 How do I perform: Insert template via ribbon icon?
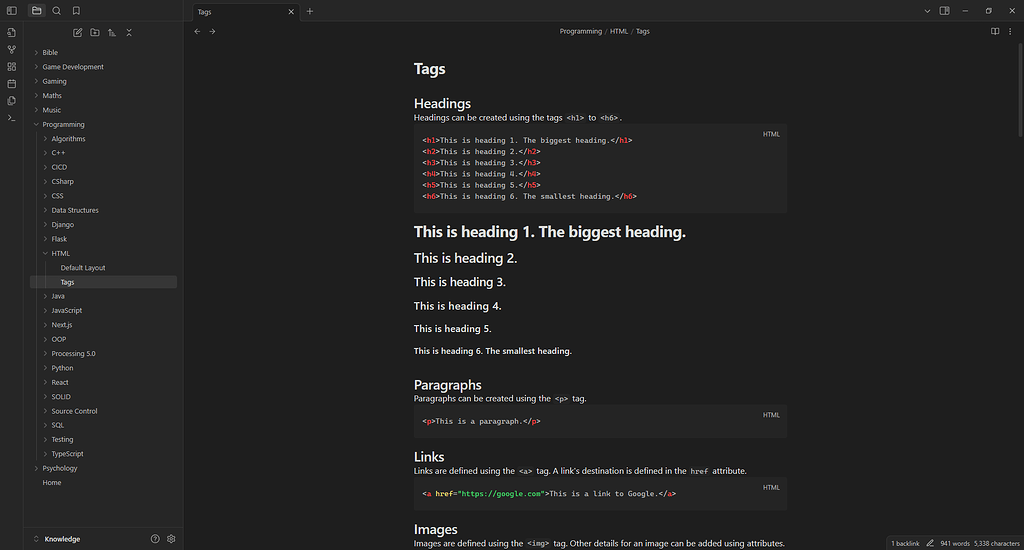(12, 101)
